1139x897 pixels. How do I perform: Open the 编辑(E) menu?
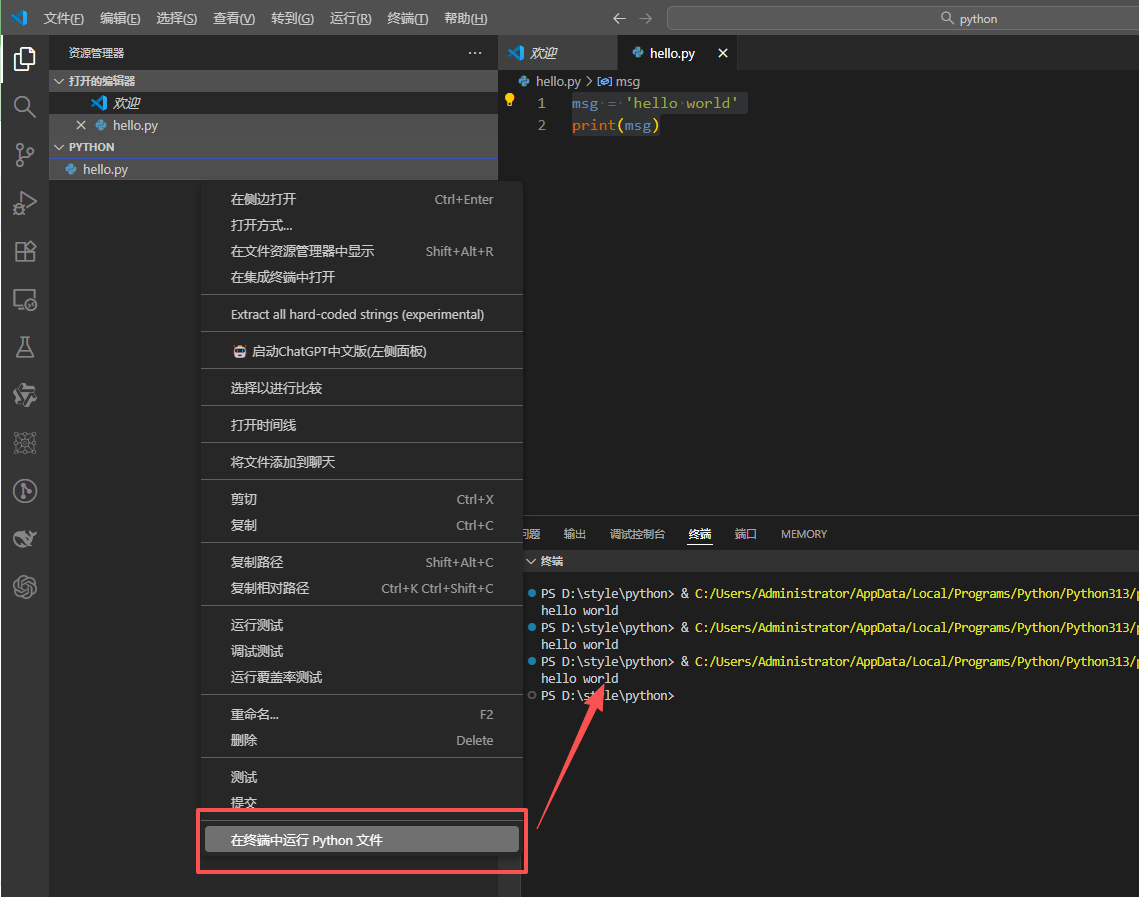[120, 18]
